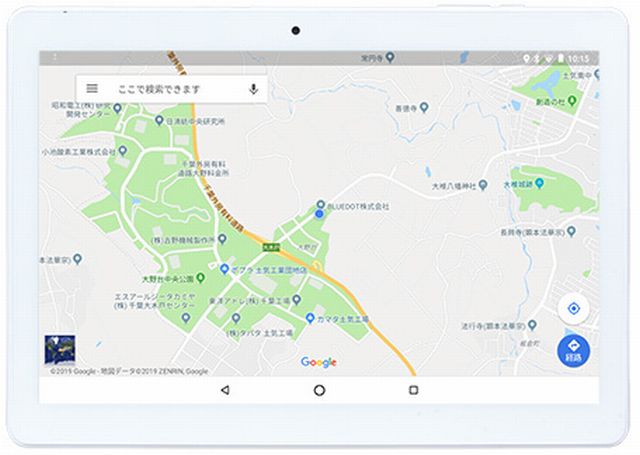The image size is (640, 455).
Task: Select the 常円寺 pin near top
Action: (x=390, y=57)
